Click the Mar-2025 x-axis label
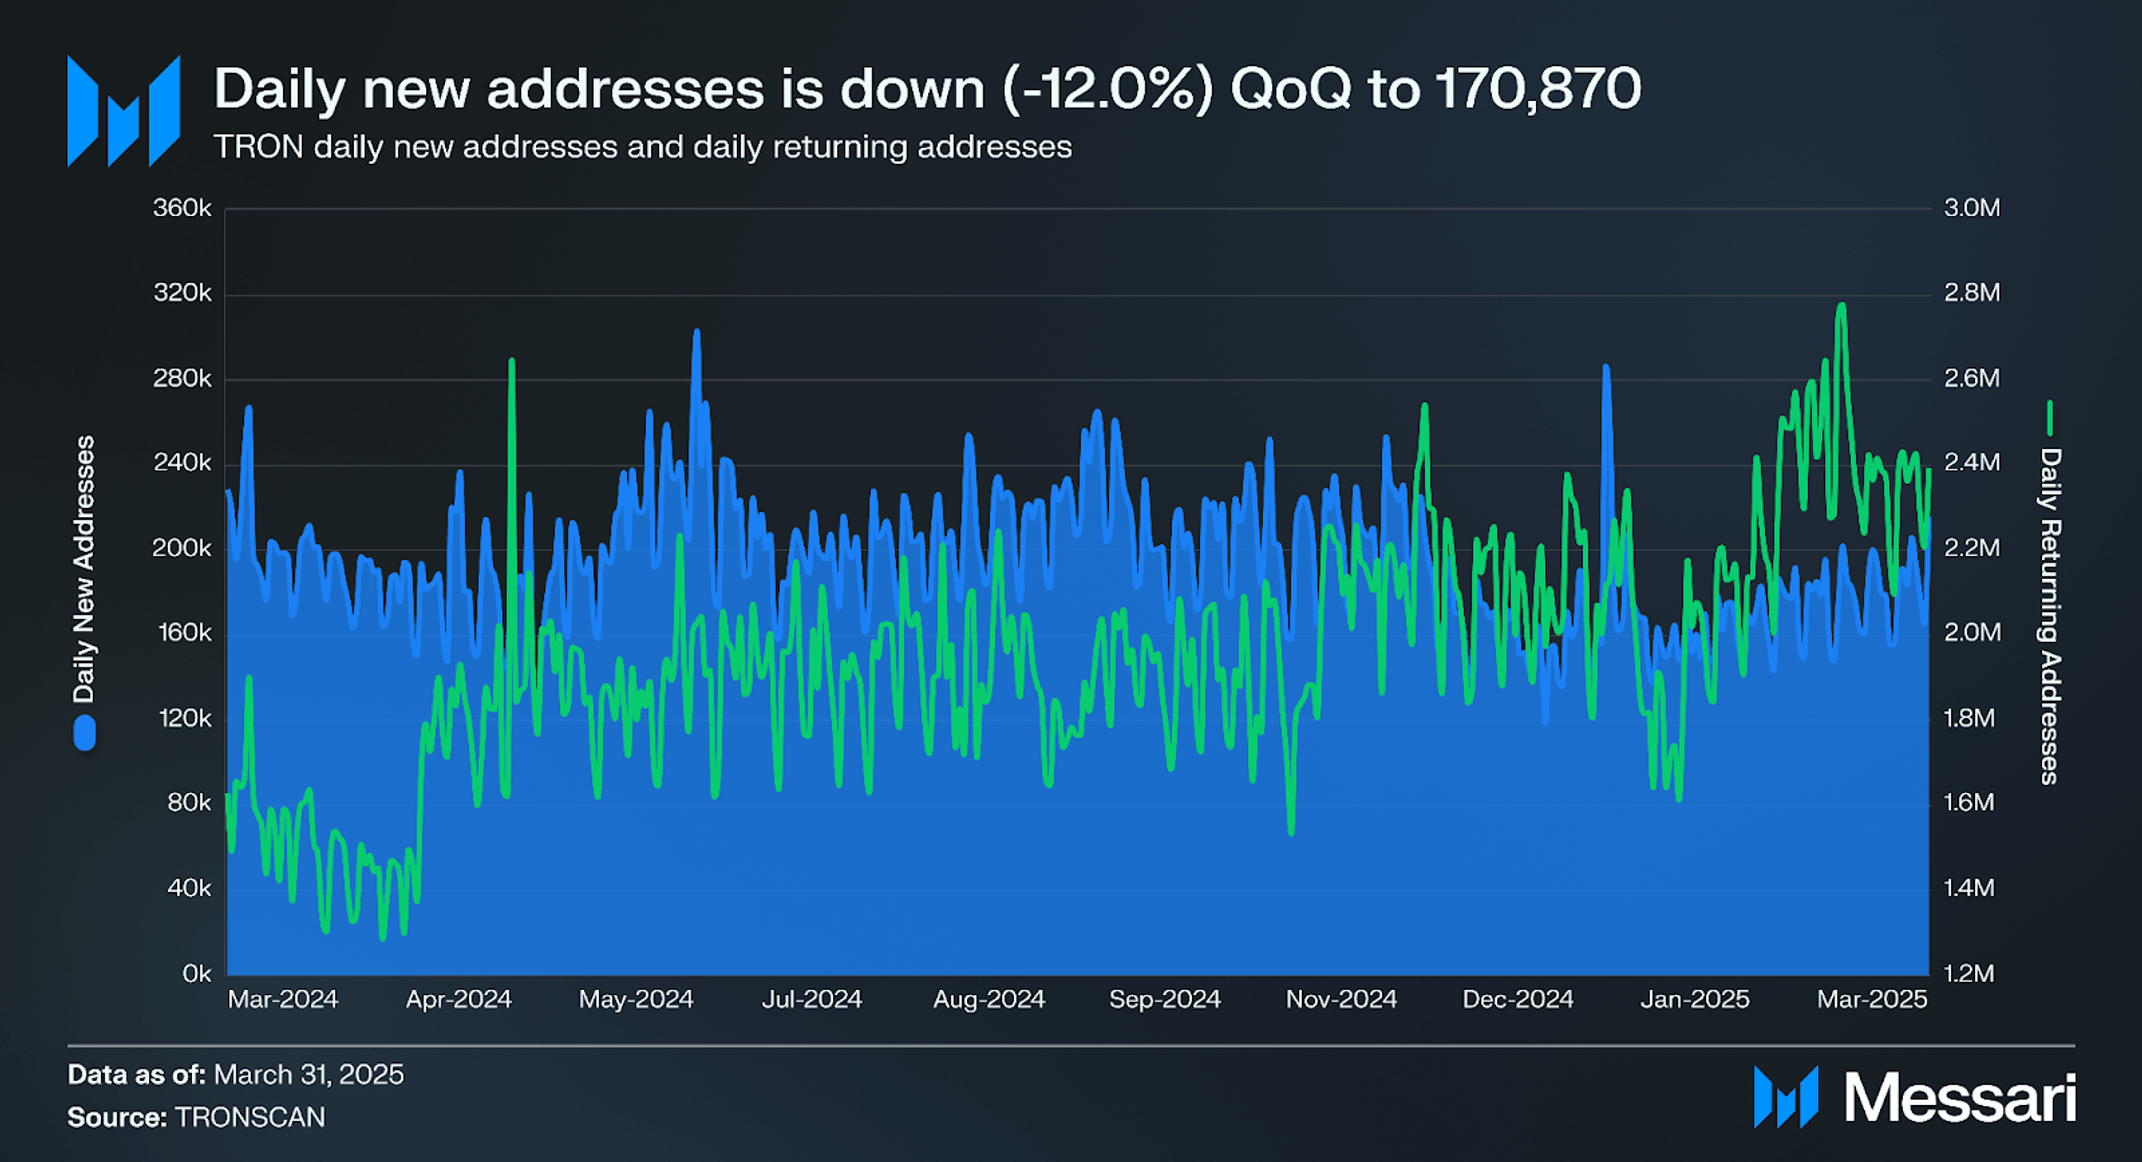This screenshot has height=1162, width=2142. coord(1872,999)
